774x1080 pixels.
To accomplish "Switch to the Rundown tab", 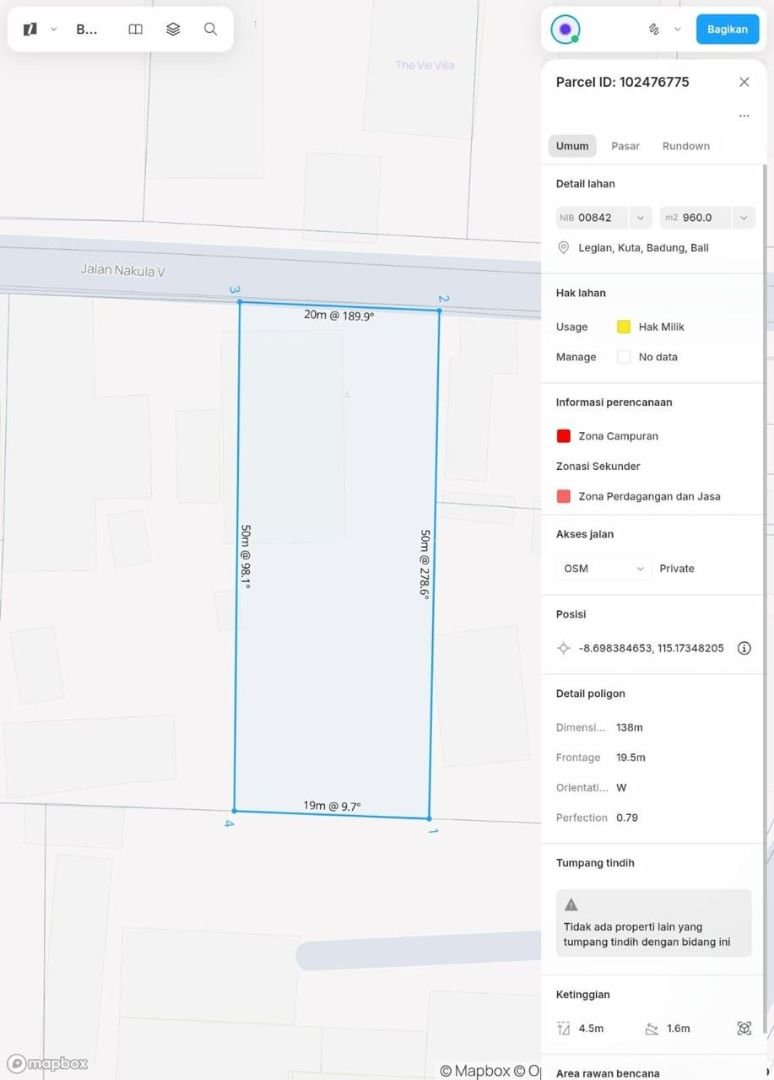I will pos(686,146).
